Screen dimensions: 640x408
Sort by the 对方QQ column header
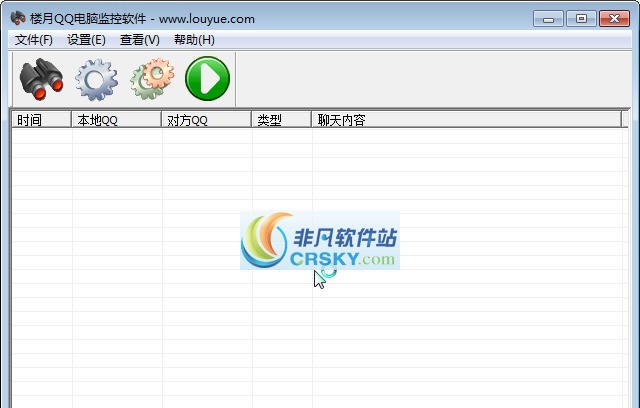(x=206, y=120)
